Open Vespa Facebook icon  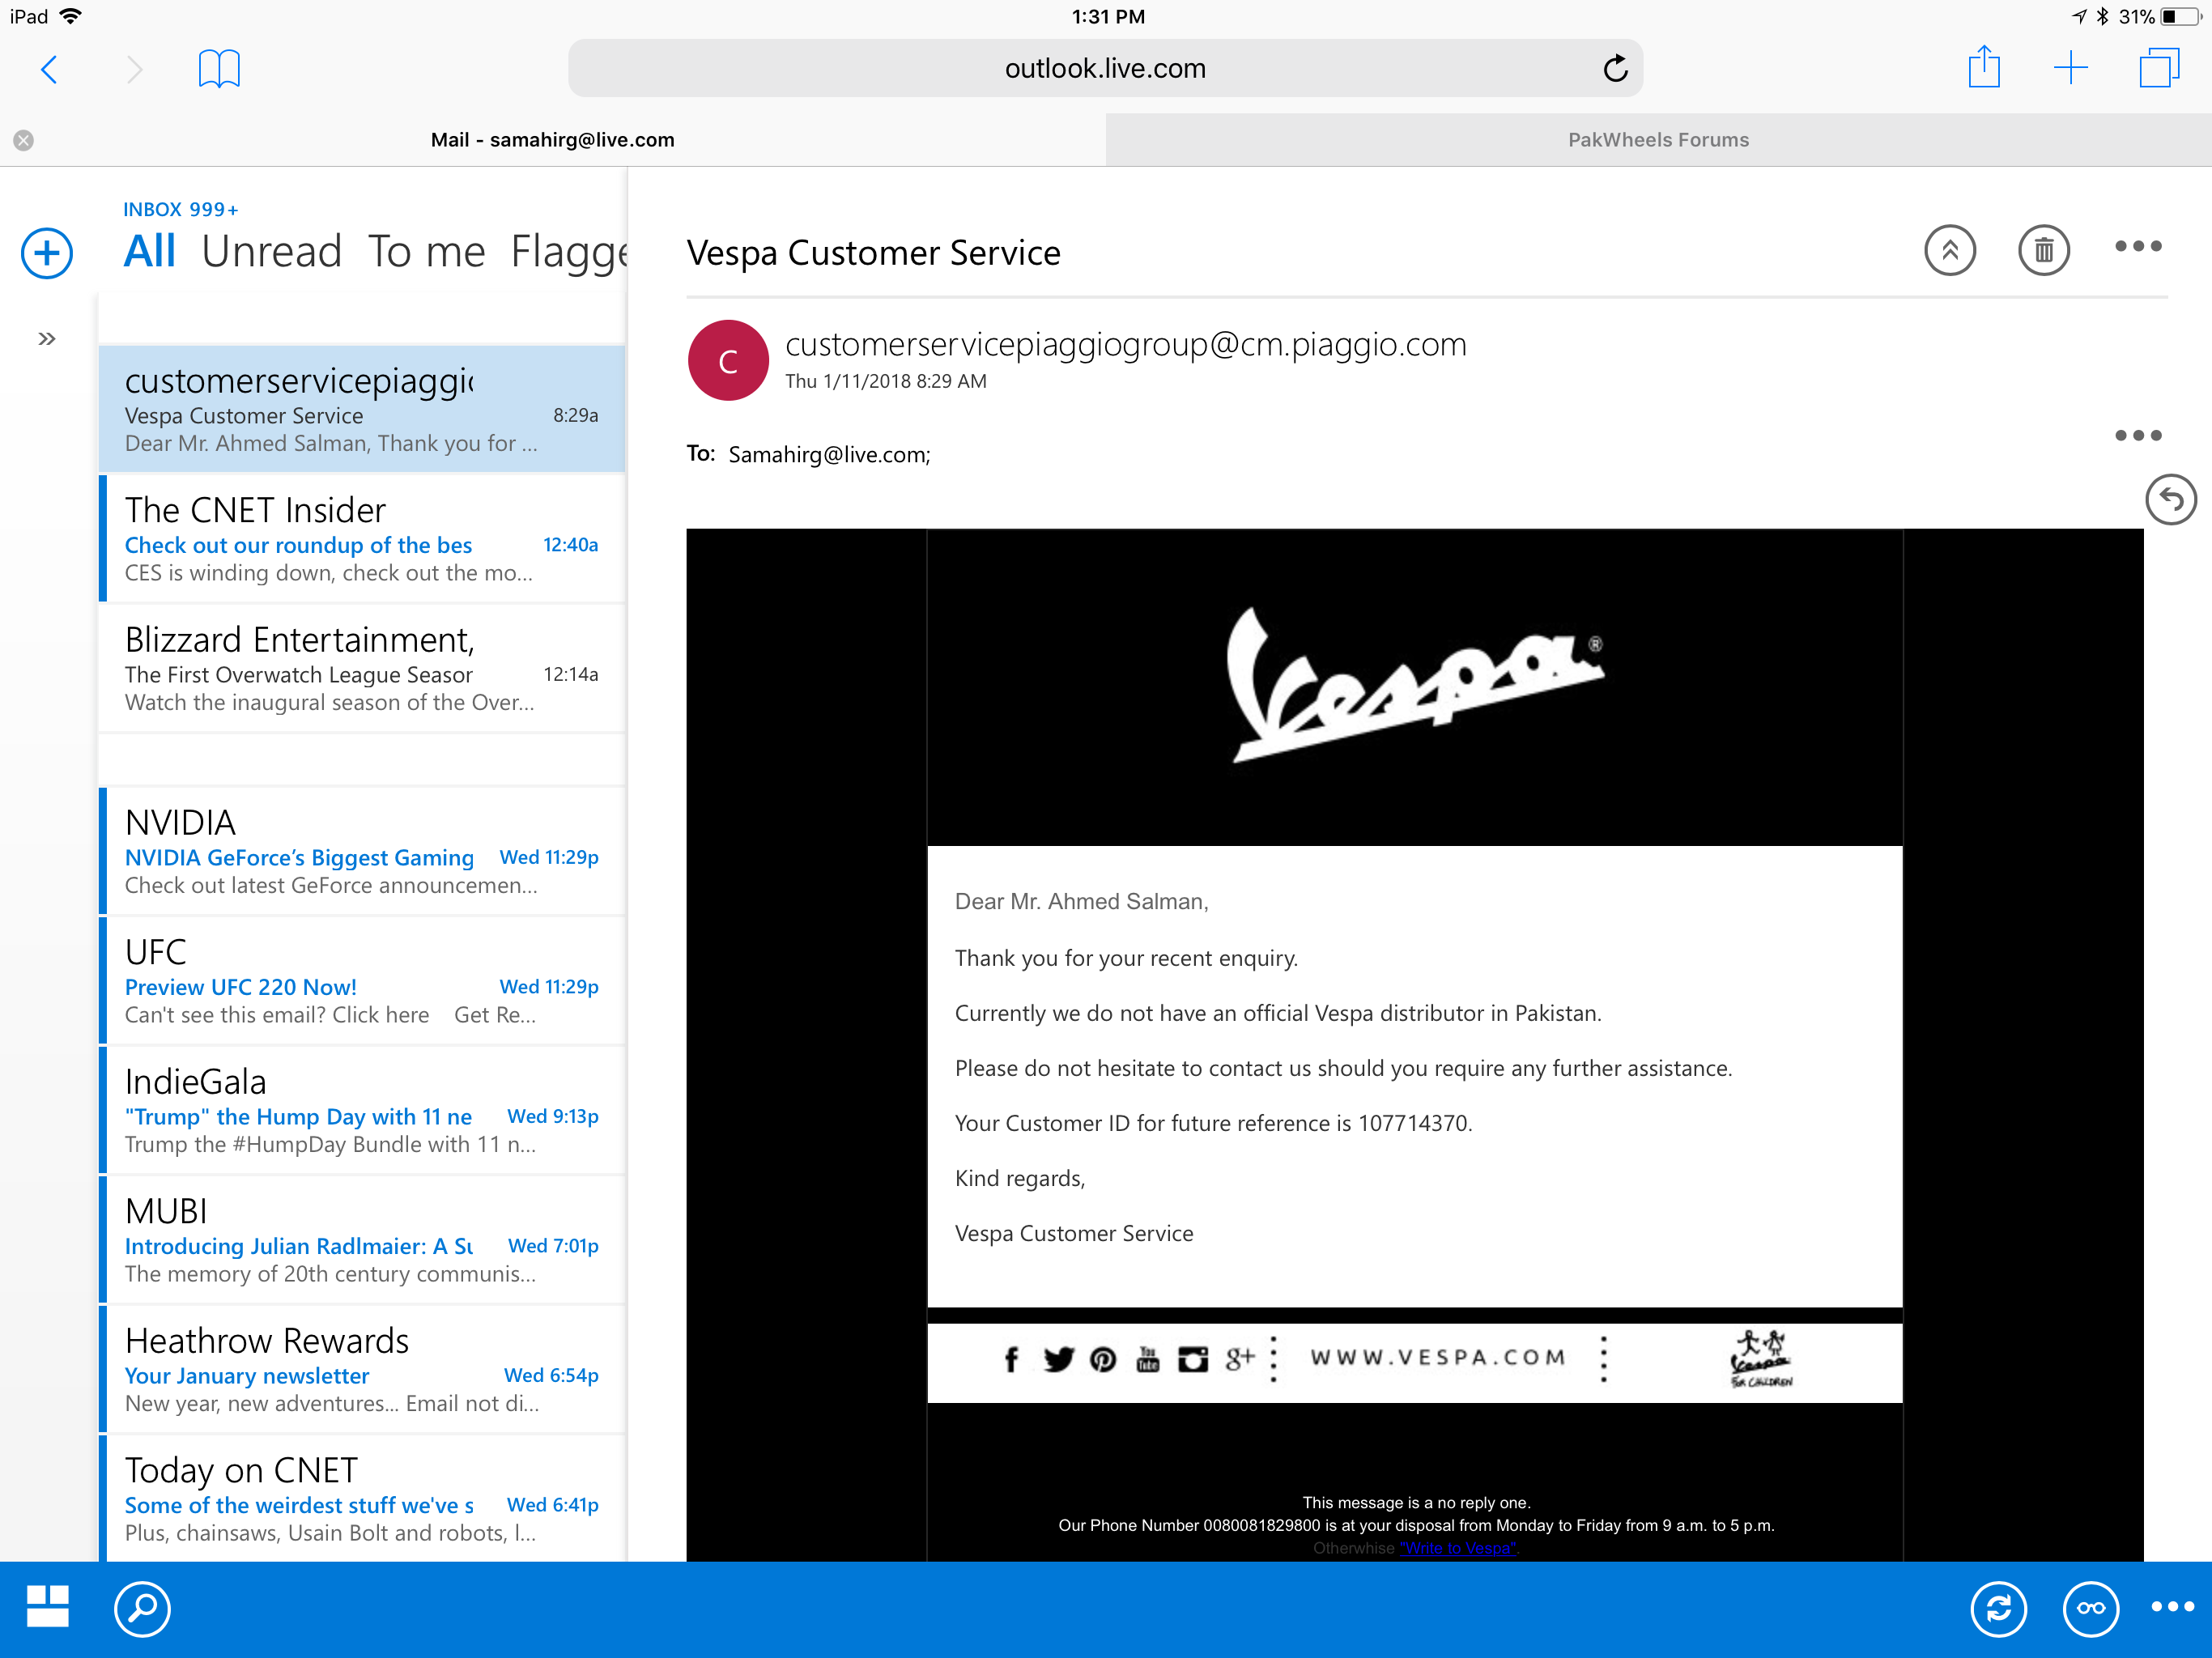[1011, 1359]
